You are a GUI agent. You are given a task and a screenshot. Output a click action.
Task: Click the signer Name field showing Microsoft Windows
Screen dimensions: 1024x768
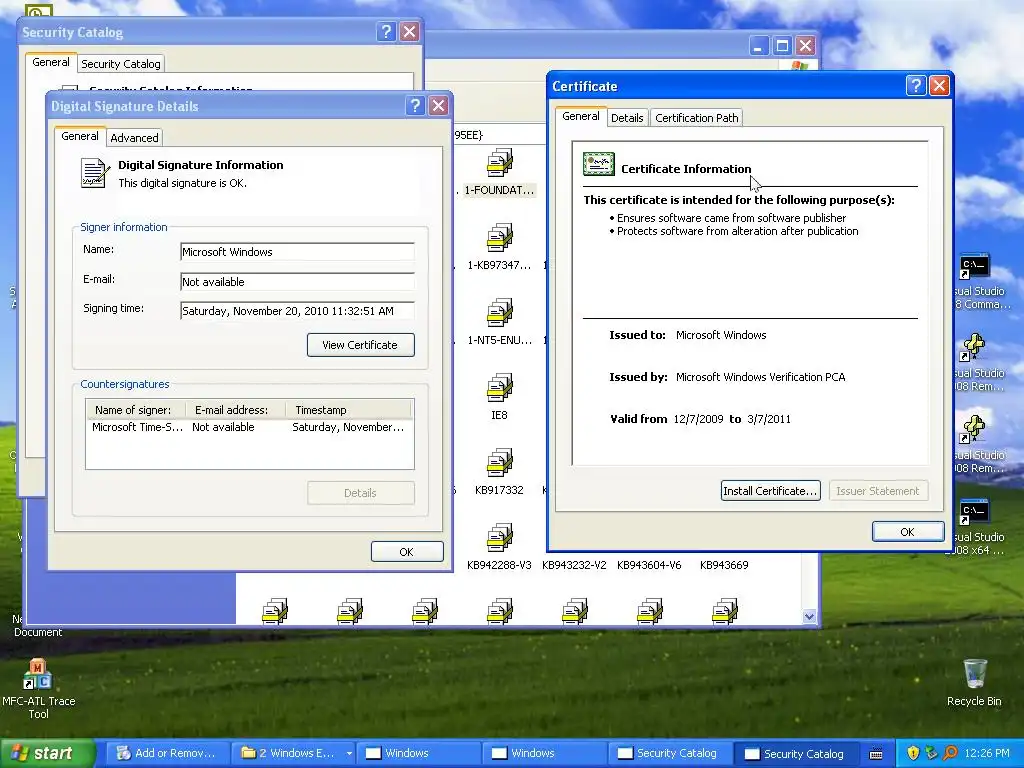297,252
